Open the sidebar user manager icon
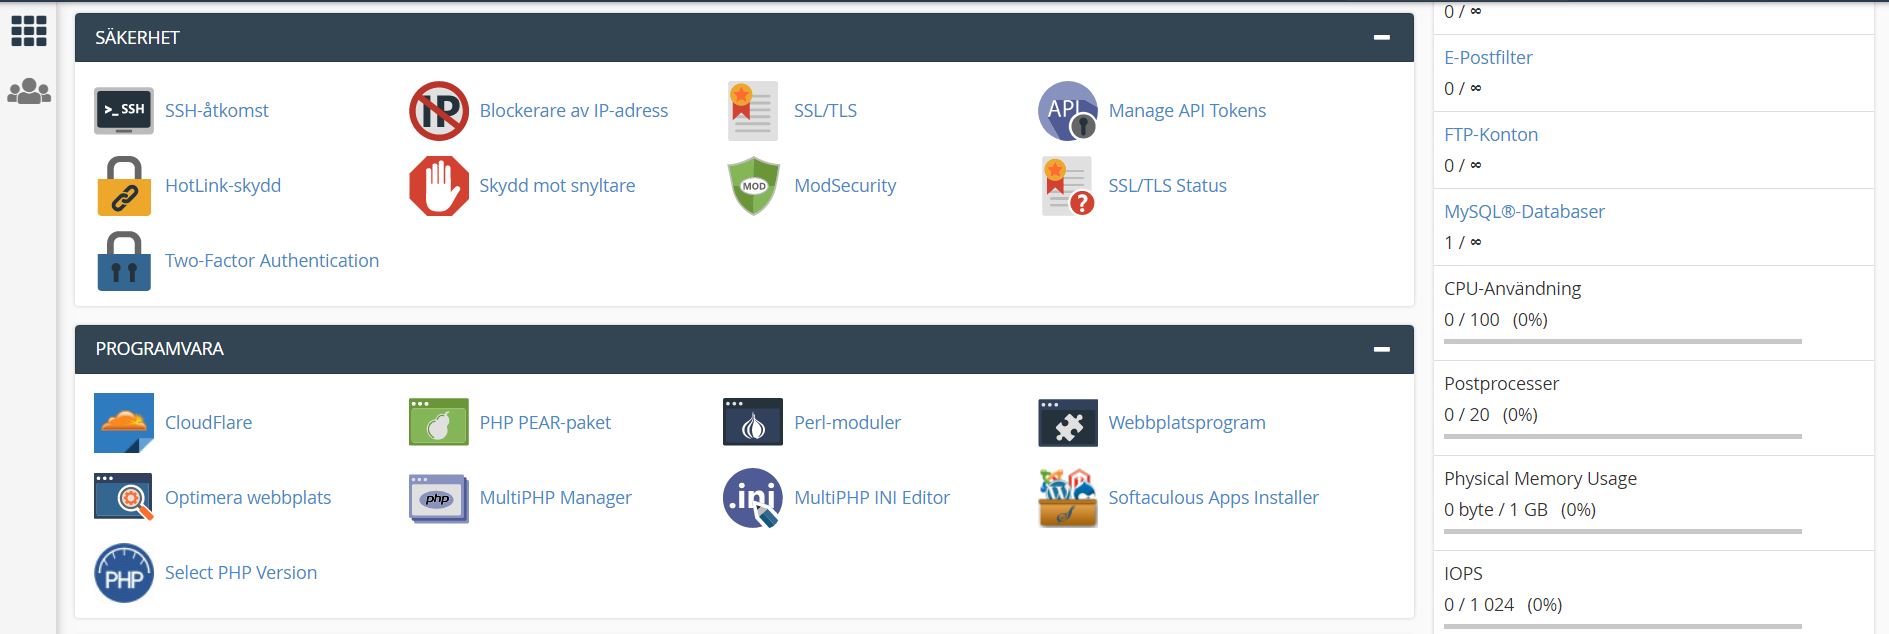The width and height of the screenshot is (1889, 634). pyautogui.click(x=29, y=92)
